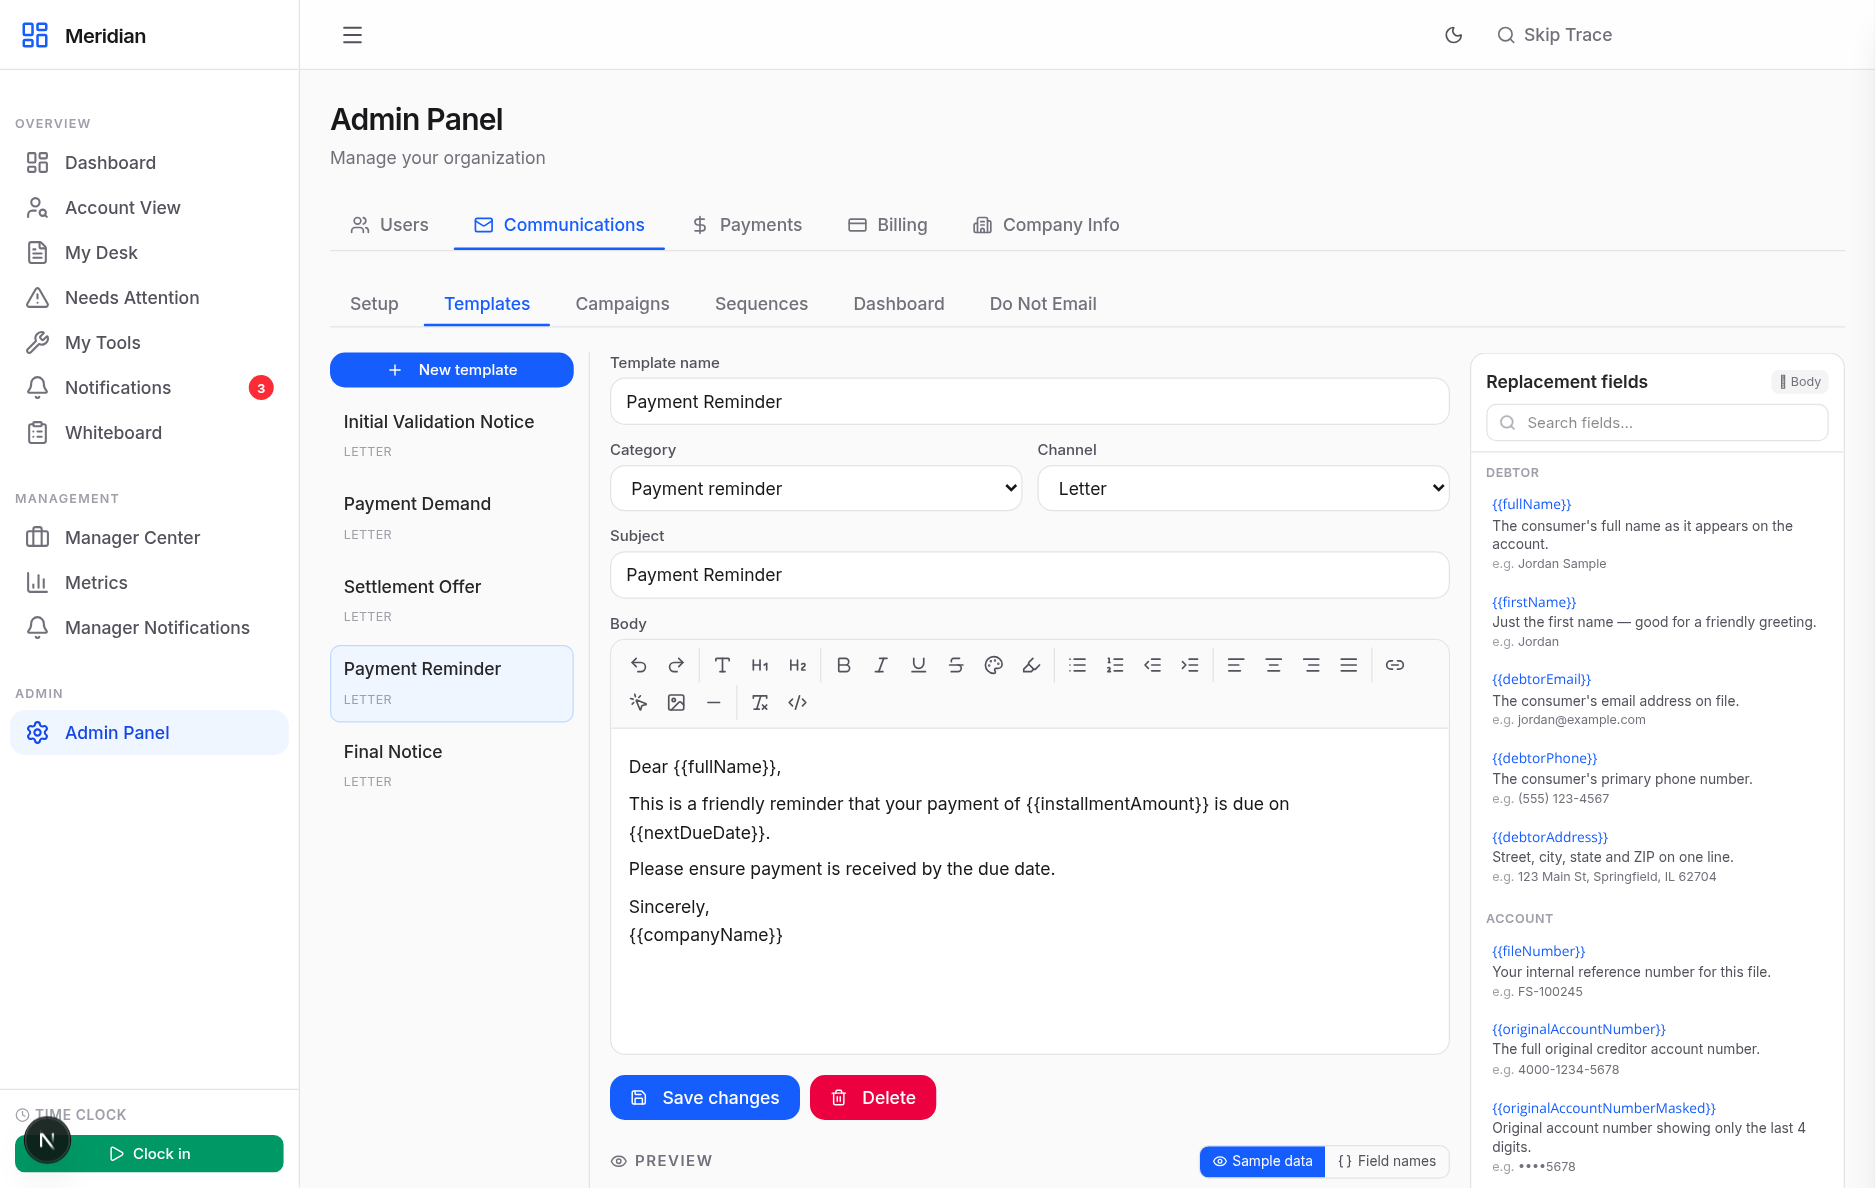This screenshot has width=1875, height=1188.
Task: Toggle preview to Sample data
Action: pyautogui.click(x=1262, y=1161)
